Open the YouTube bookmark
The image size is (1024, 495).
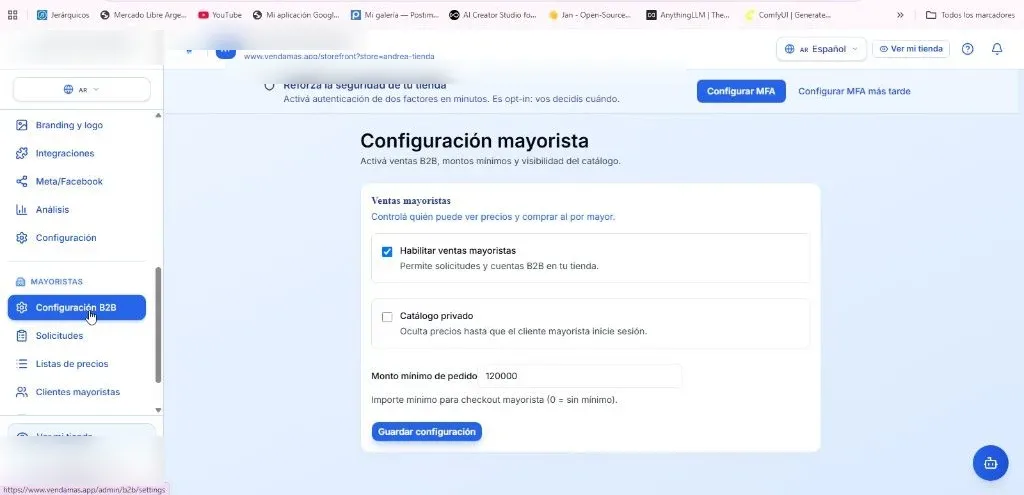pos(220,14)
